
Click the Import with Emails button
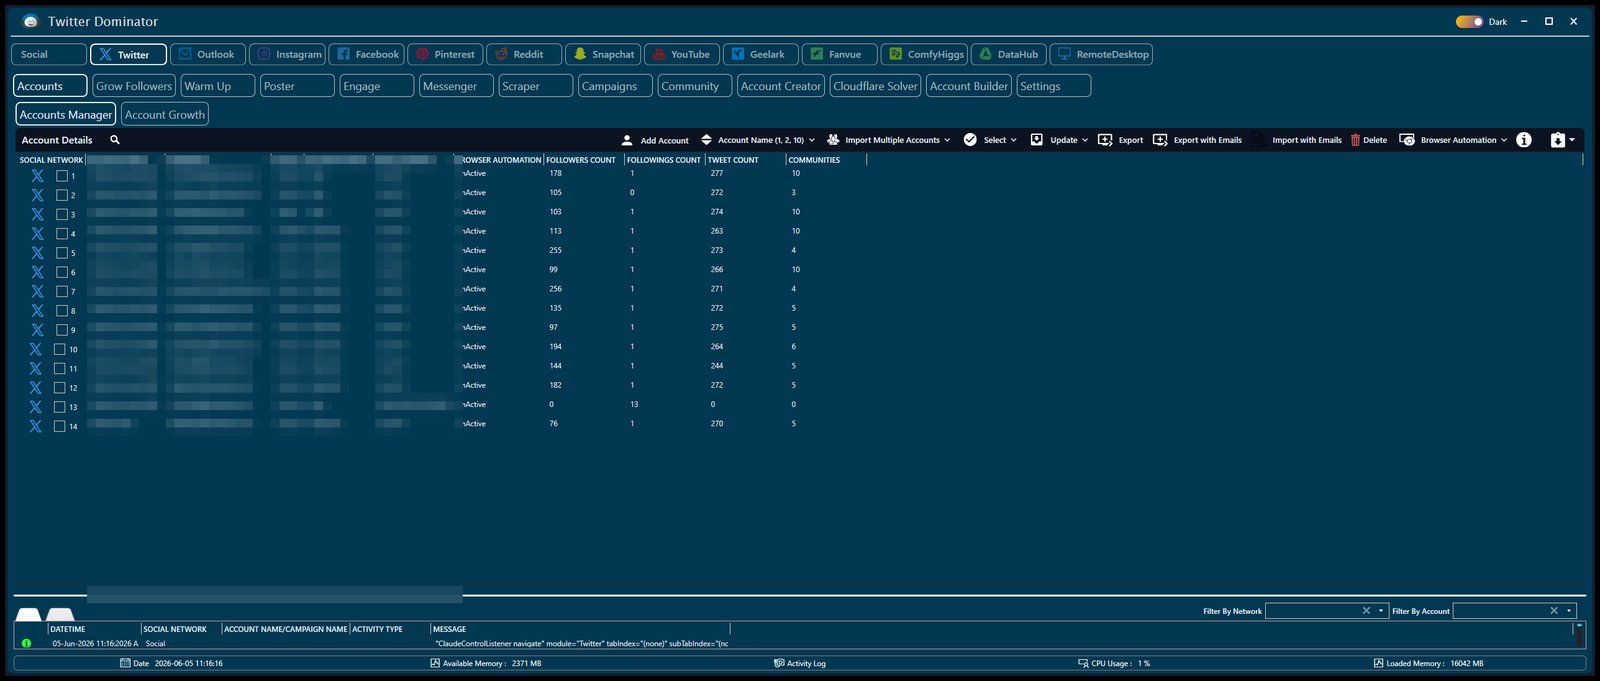1306,140
